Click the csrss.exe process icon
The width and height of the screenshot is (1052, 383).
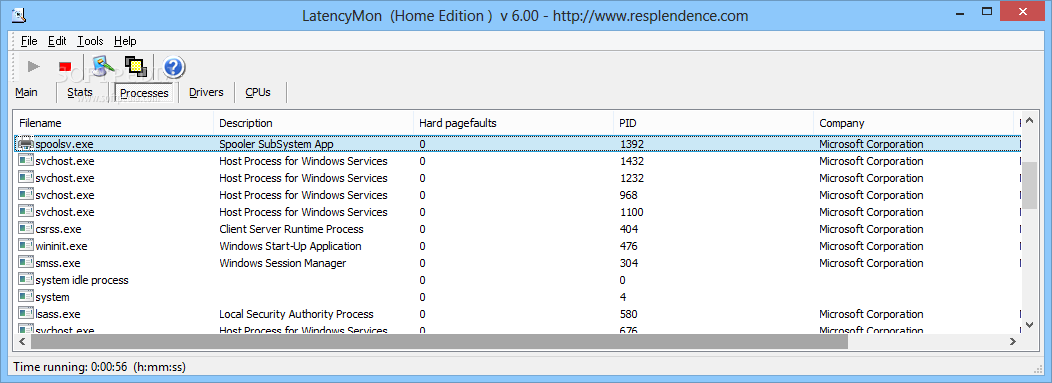click(x=26, y=229)
